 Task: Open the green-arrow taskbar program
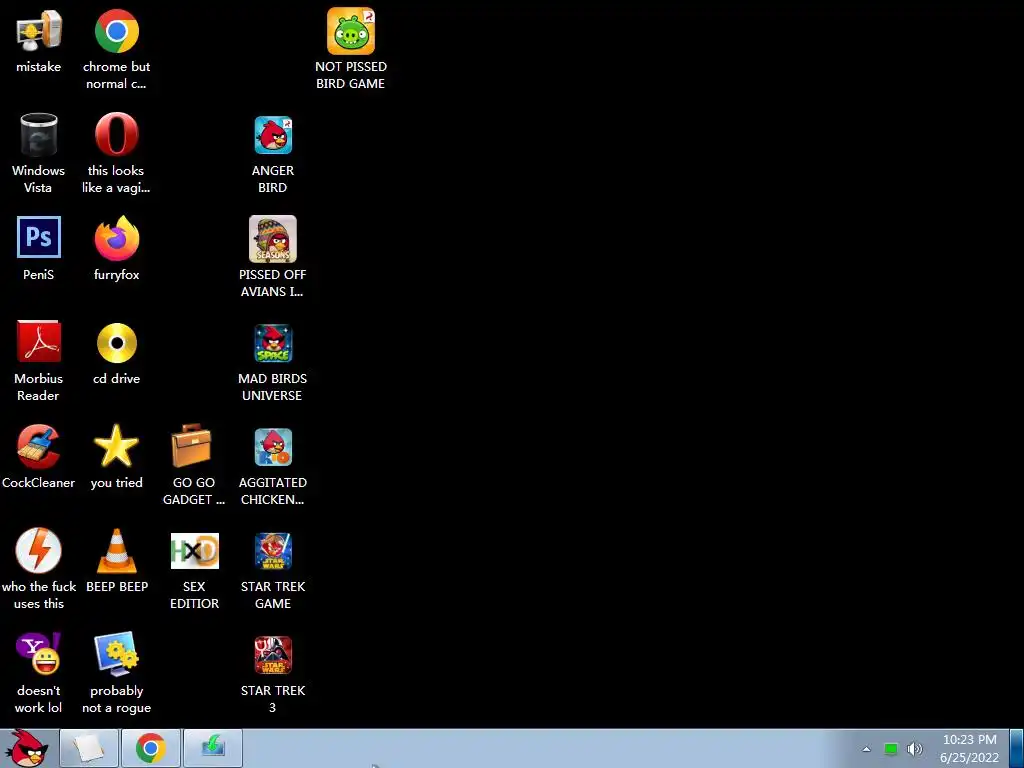(x=213, y=748)
